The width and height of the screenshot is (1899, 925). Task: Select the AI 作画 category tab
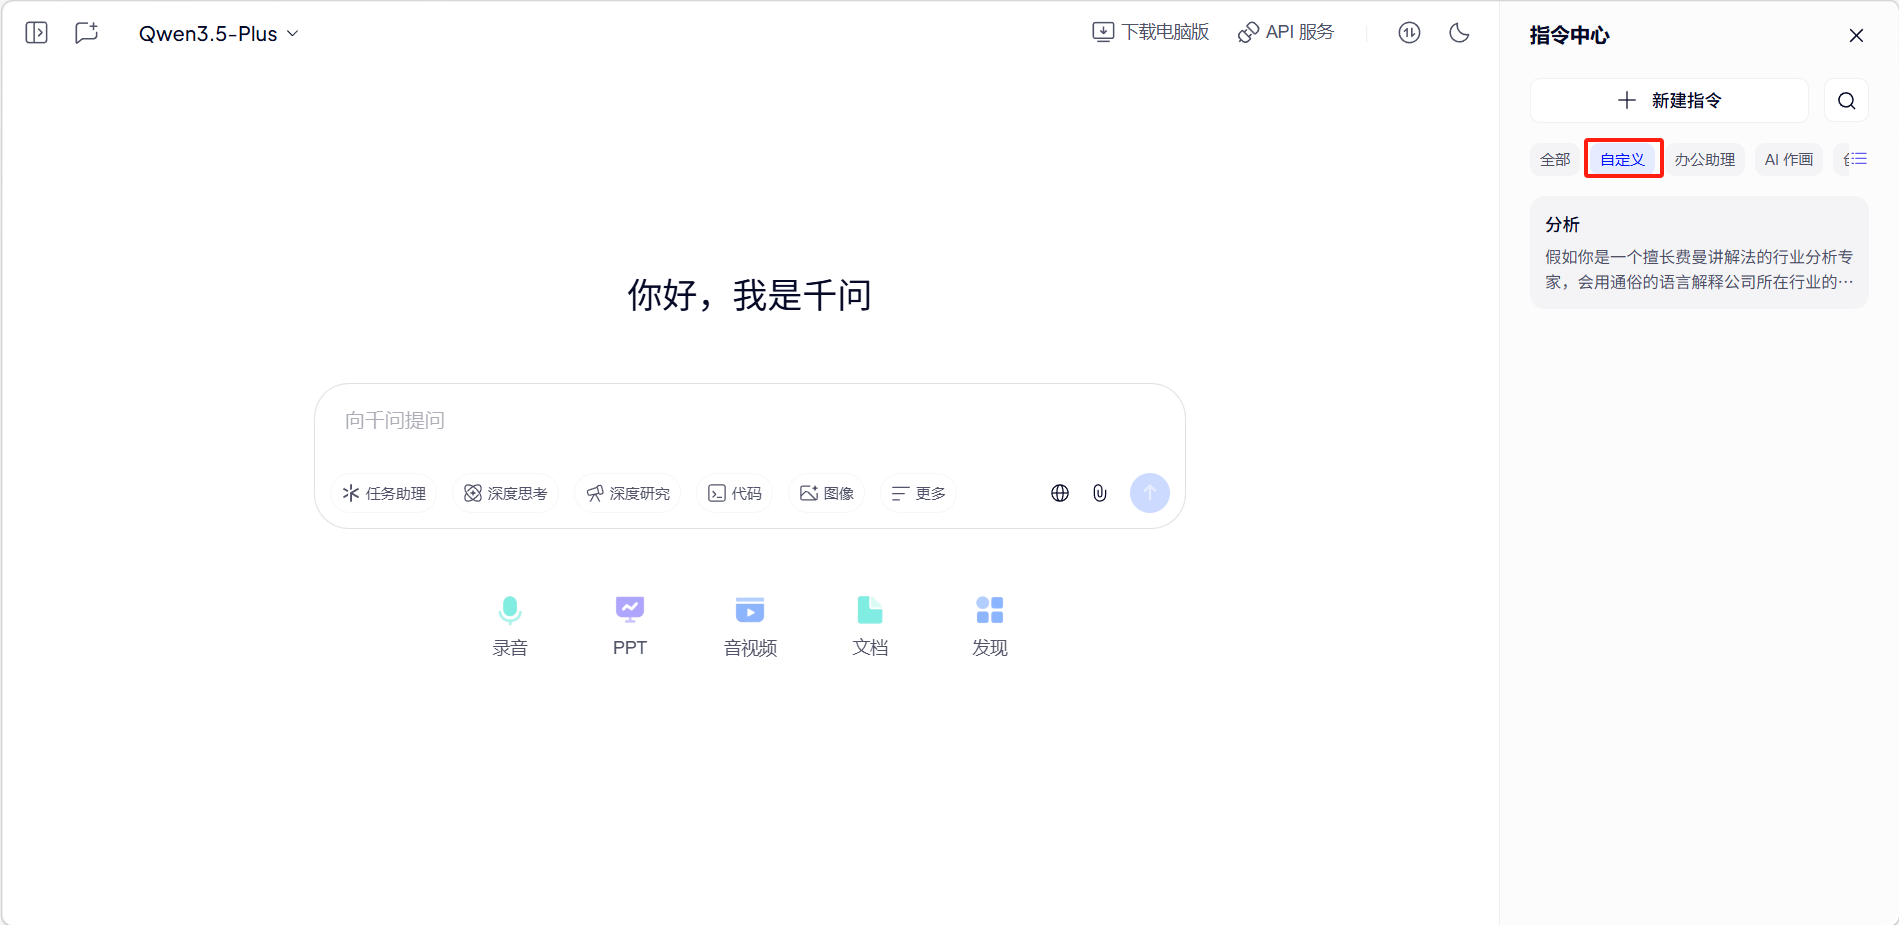pos(1788,160)
